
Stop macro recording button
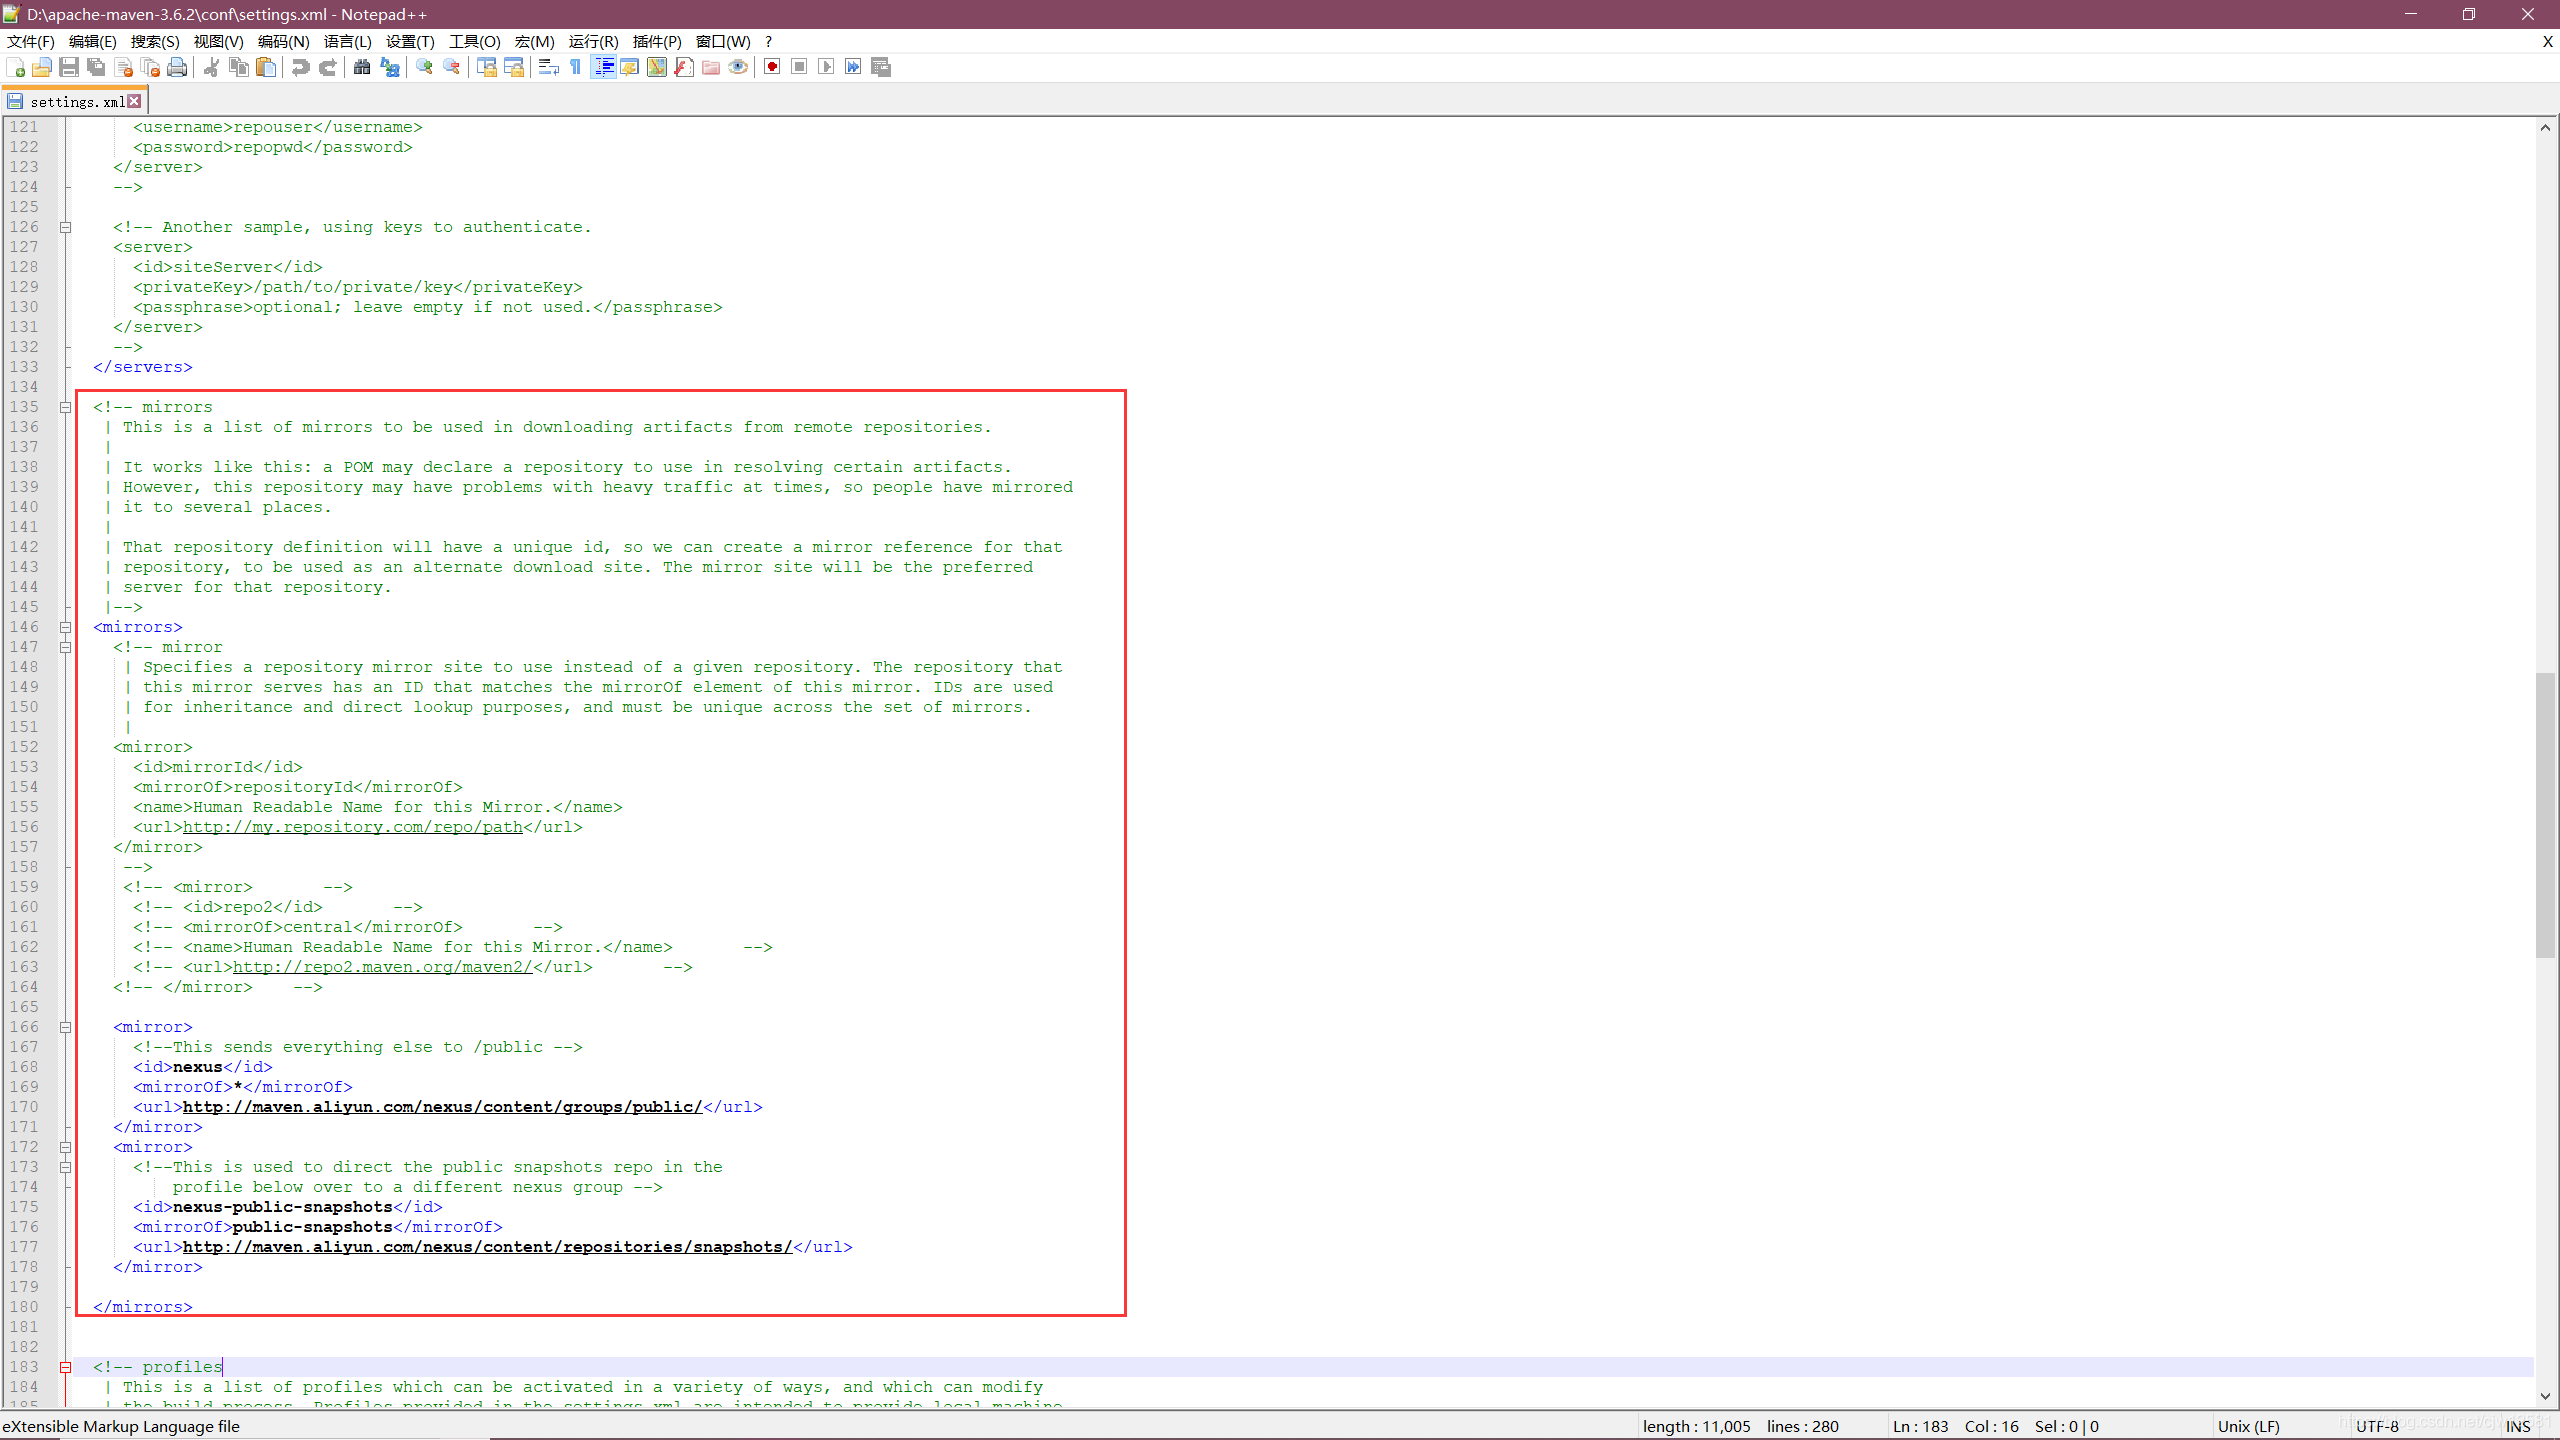[799, 67]
